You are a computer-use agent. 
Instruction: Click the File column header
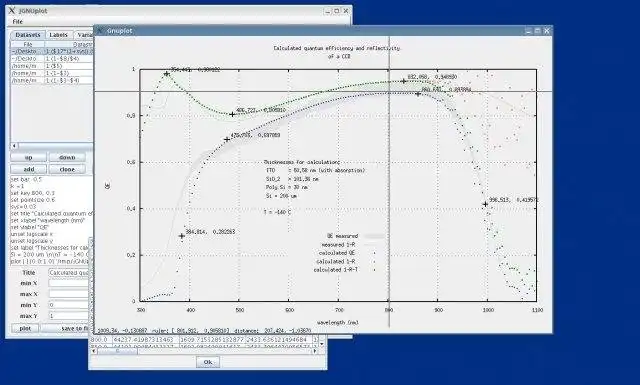click(27, 44)
